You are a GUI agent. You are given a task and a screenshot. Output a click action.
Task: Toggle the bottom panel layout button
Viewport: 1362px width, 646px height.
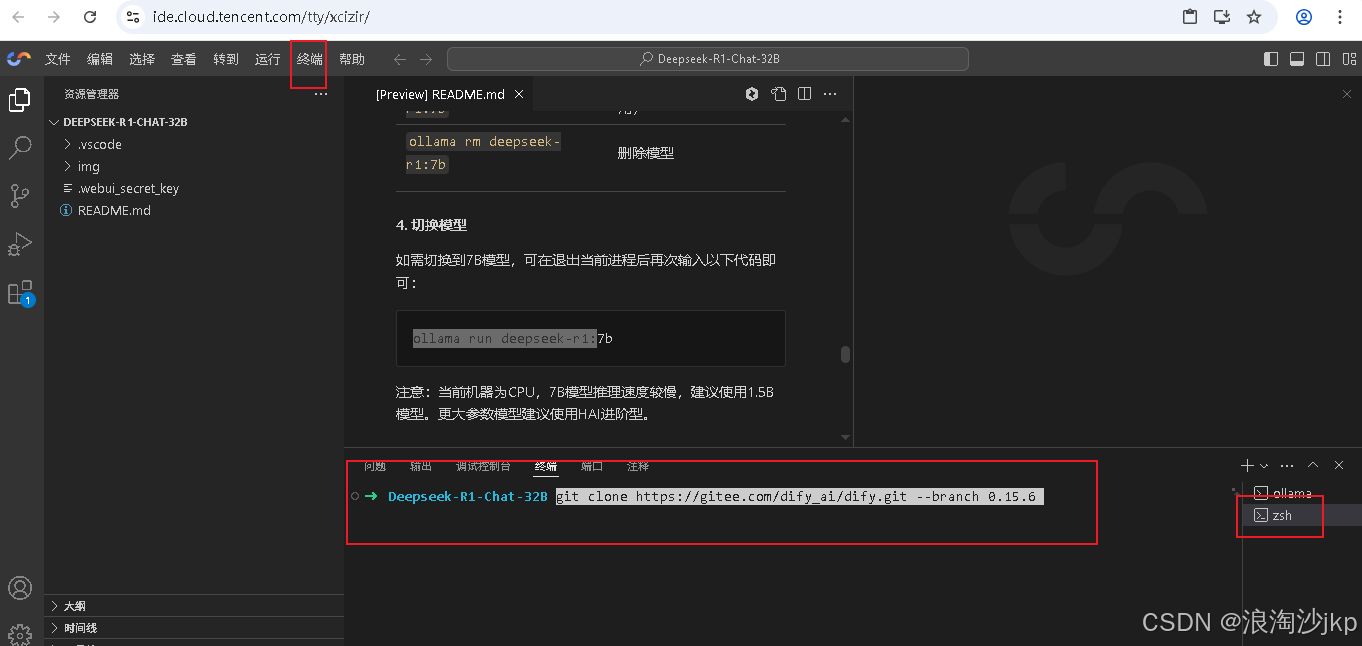click(1297, 59)
